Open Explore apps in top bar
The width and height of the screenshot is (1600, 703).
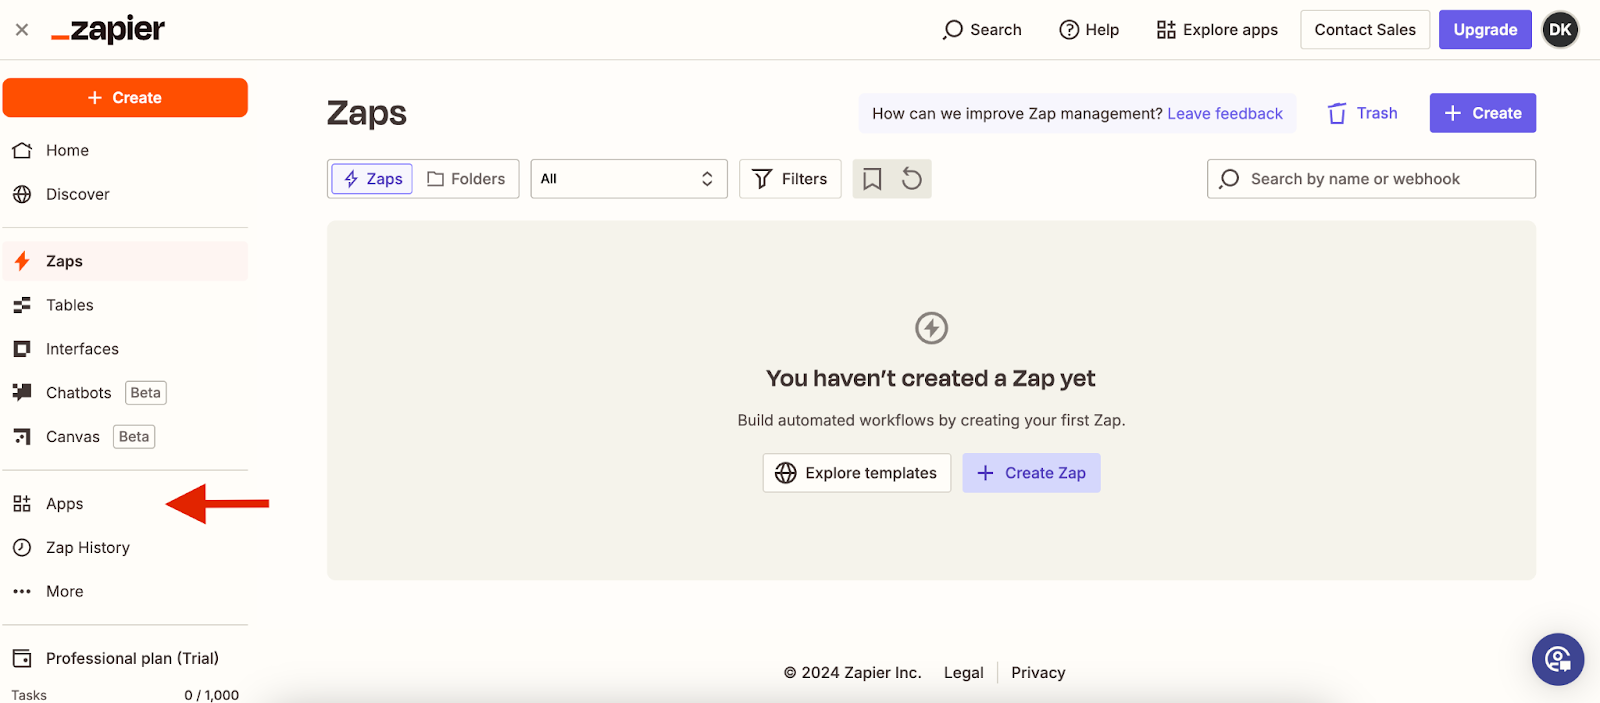(x=1217, y=30)
